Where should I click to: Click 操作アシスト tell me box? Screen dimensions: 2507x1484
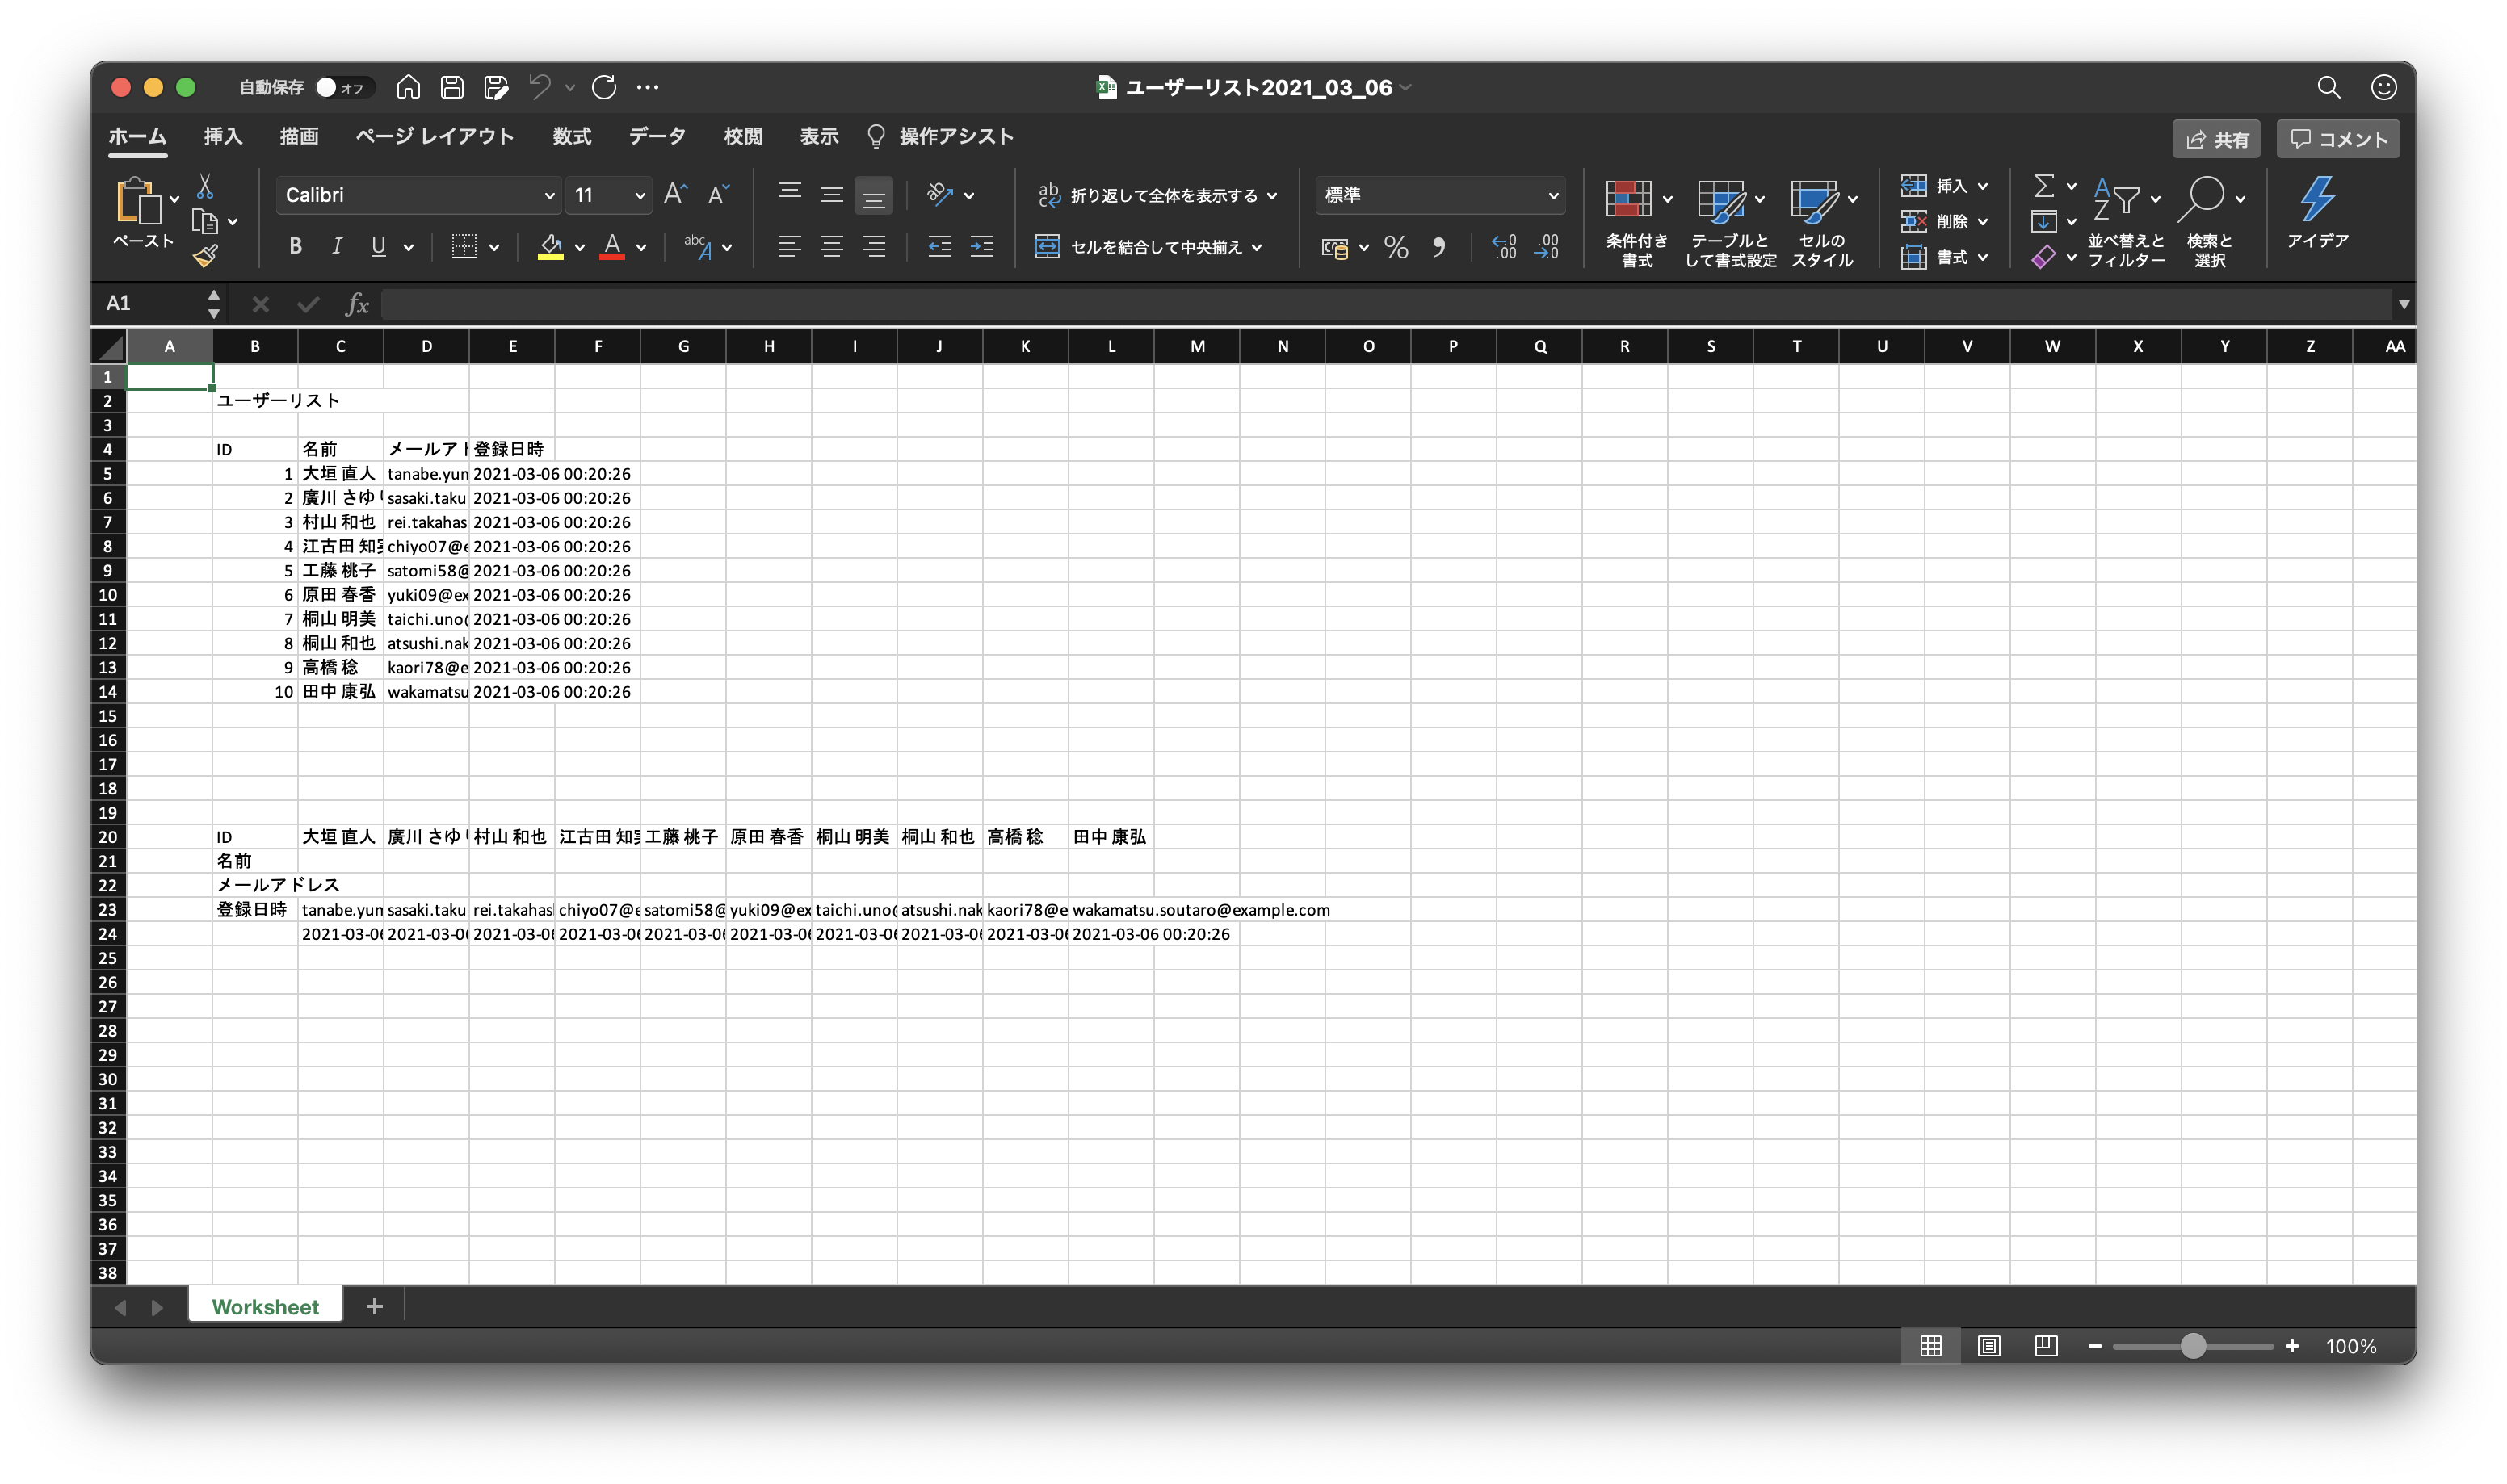(940, 137)
